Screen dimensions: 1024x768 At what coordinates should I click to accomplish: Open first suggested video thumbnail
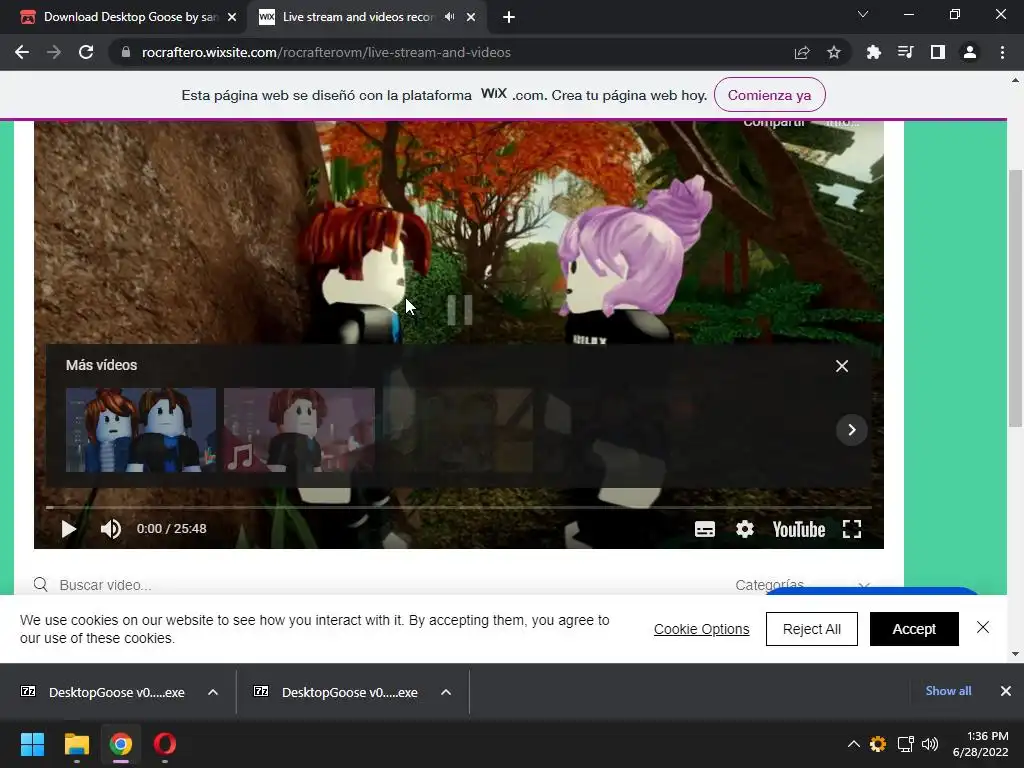tap(141, 430)
